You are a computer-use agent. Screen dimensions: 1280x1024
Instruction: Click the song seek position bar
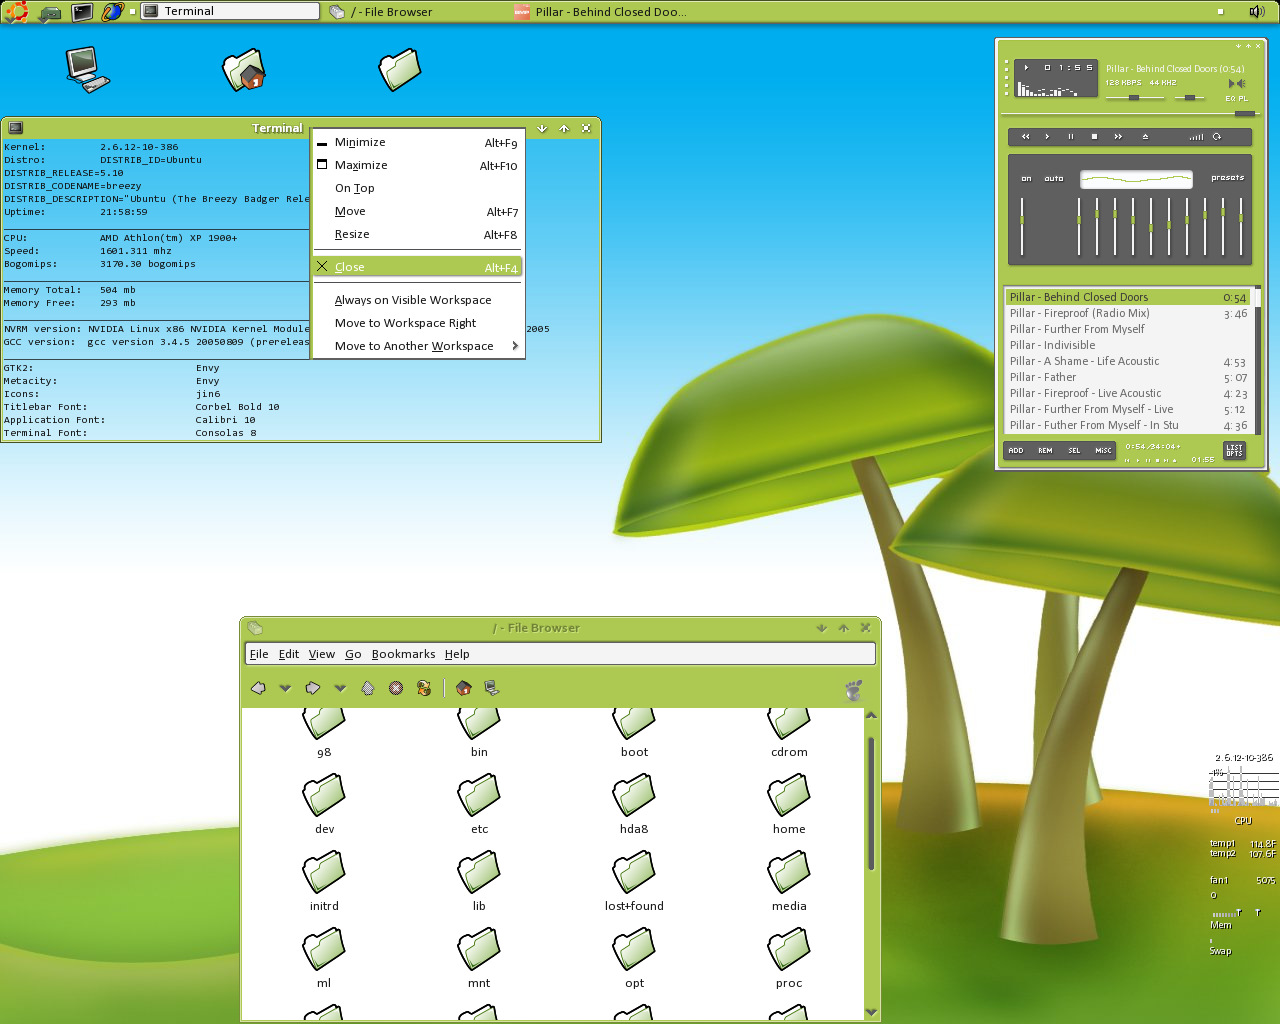point(1130,114)
